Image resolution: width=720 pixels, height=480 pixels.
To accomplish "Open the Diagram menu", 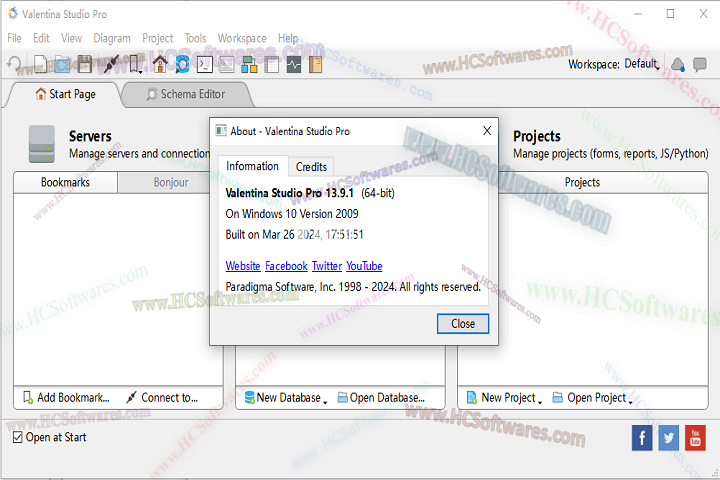I will pyautogui.click(x=112, y=38).
